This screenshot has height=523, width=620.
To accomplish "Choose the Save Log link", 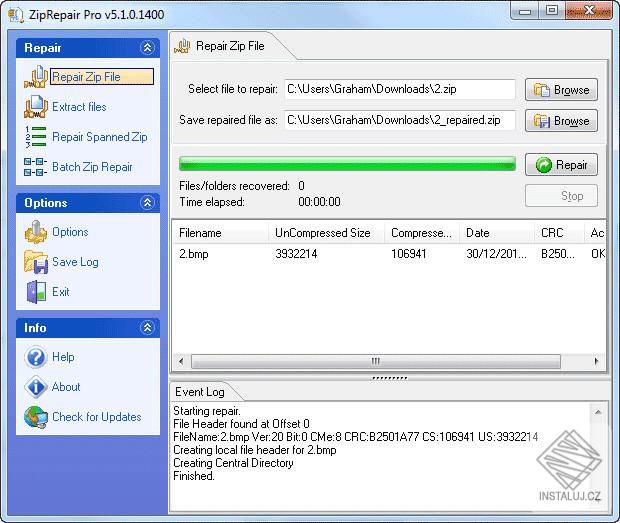I will pyautogui.click(x=75, y=262).
